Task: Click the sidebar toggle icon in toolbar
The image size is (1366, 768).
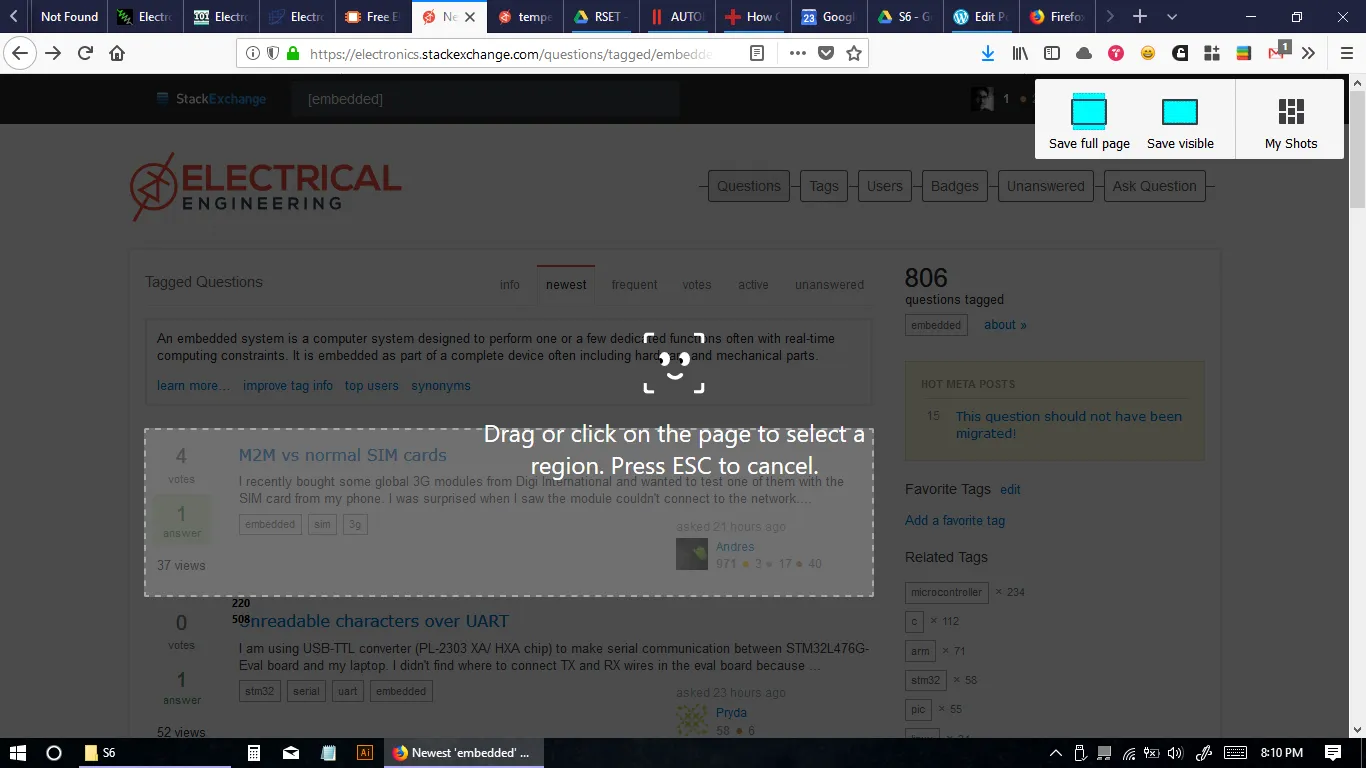Action: pos(1052,52)
